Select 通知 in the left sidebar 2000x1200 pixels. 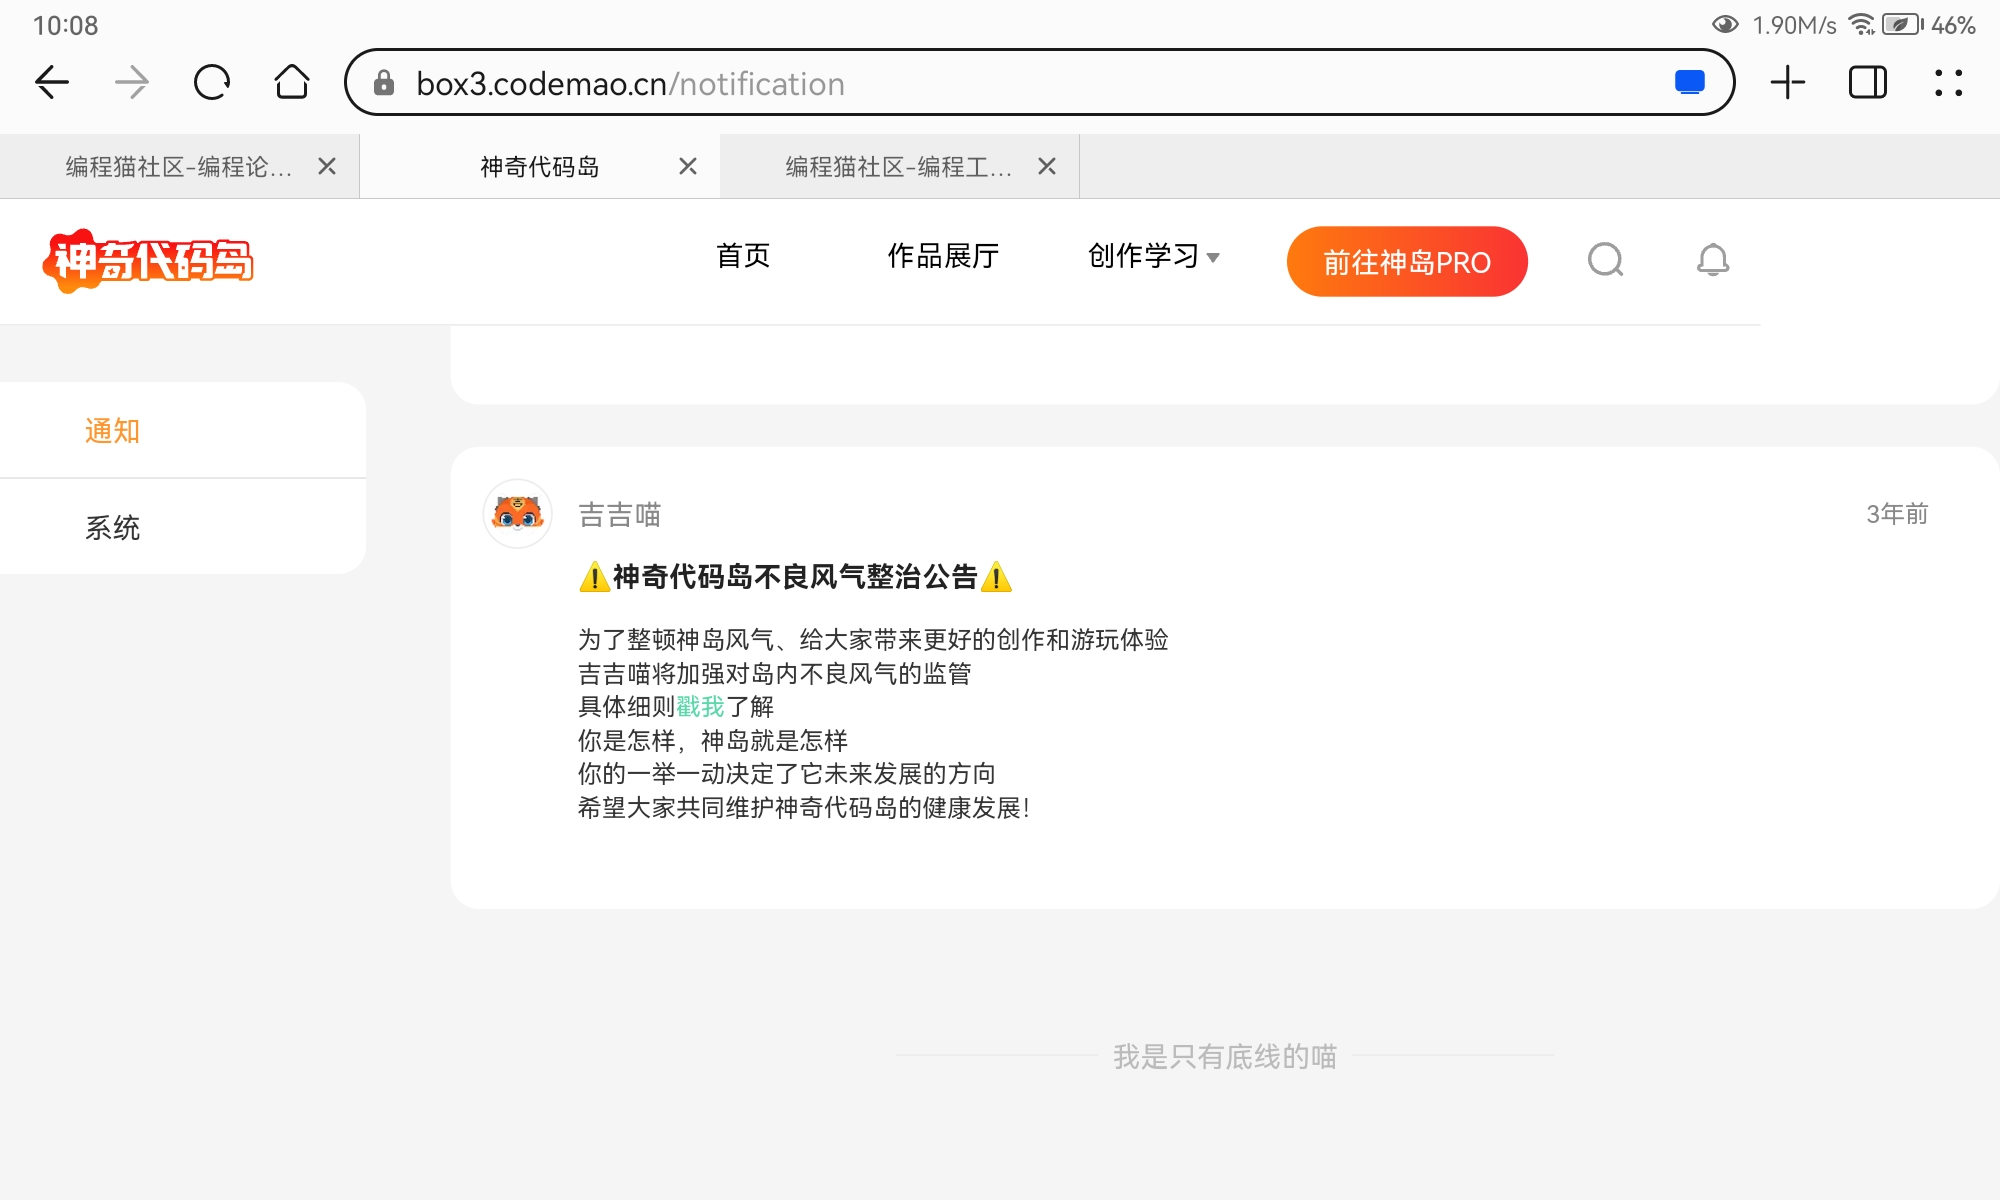[112, 431]
